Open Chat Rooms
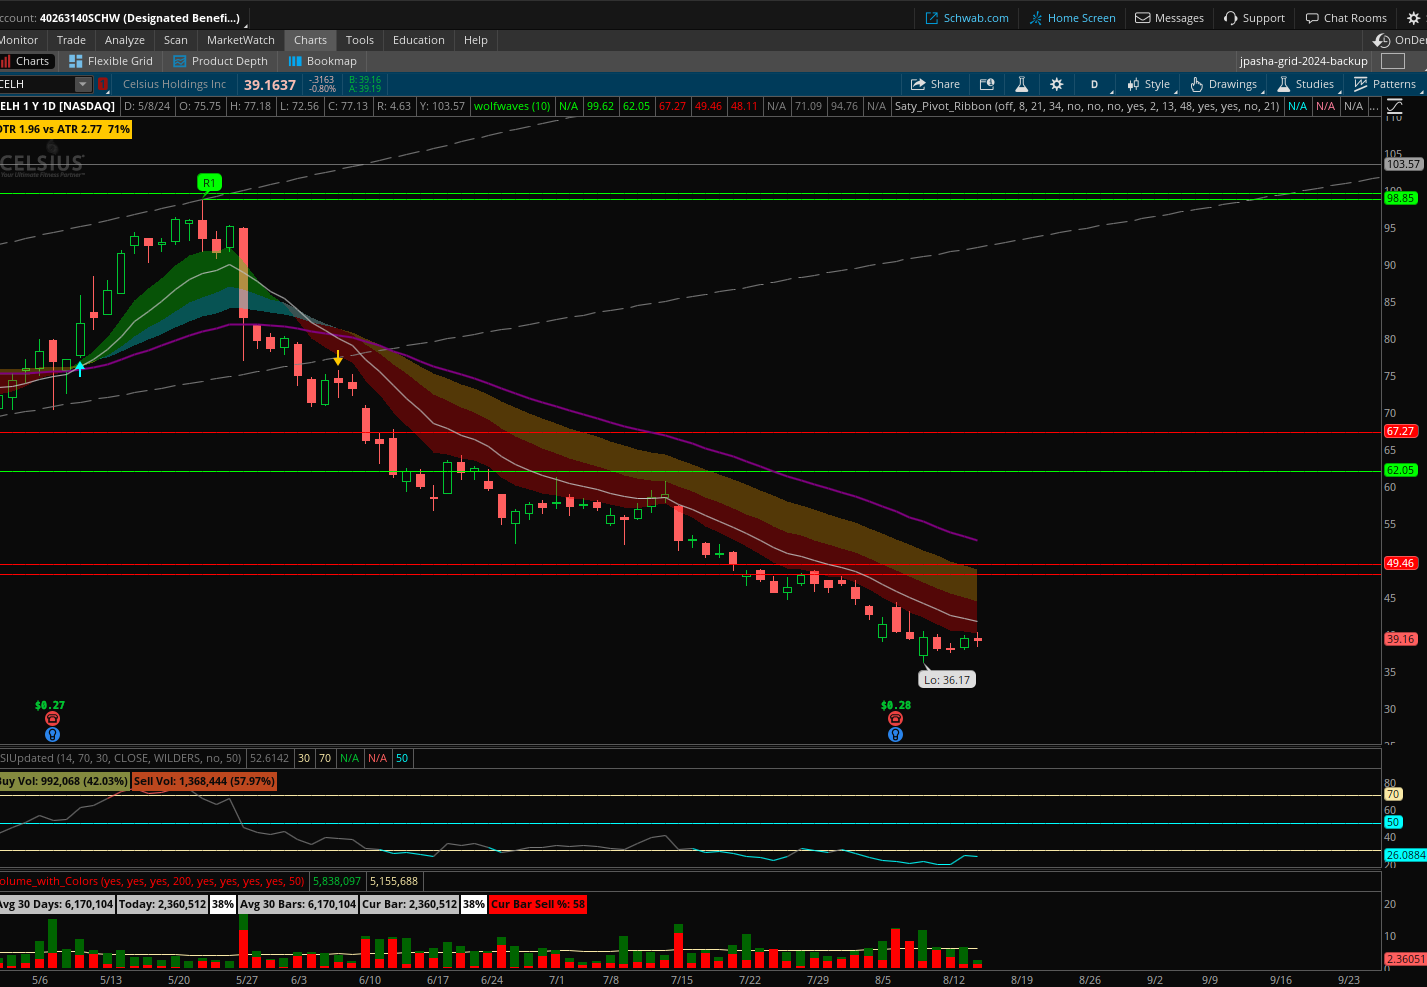The width and height of the screenshot is (1427, 987). coord(1346,18)
